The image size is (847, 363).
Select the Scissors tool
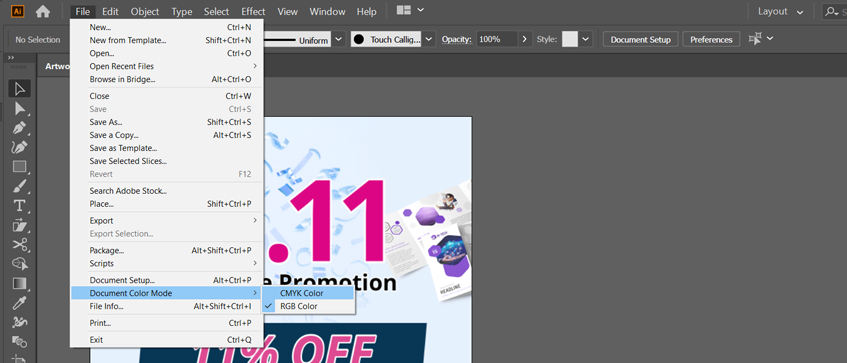click(x=19, y=245)
